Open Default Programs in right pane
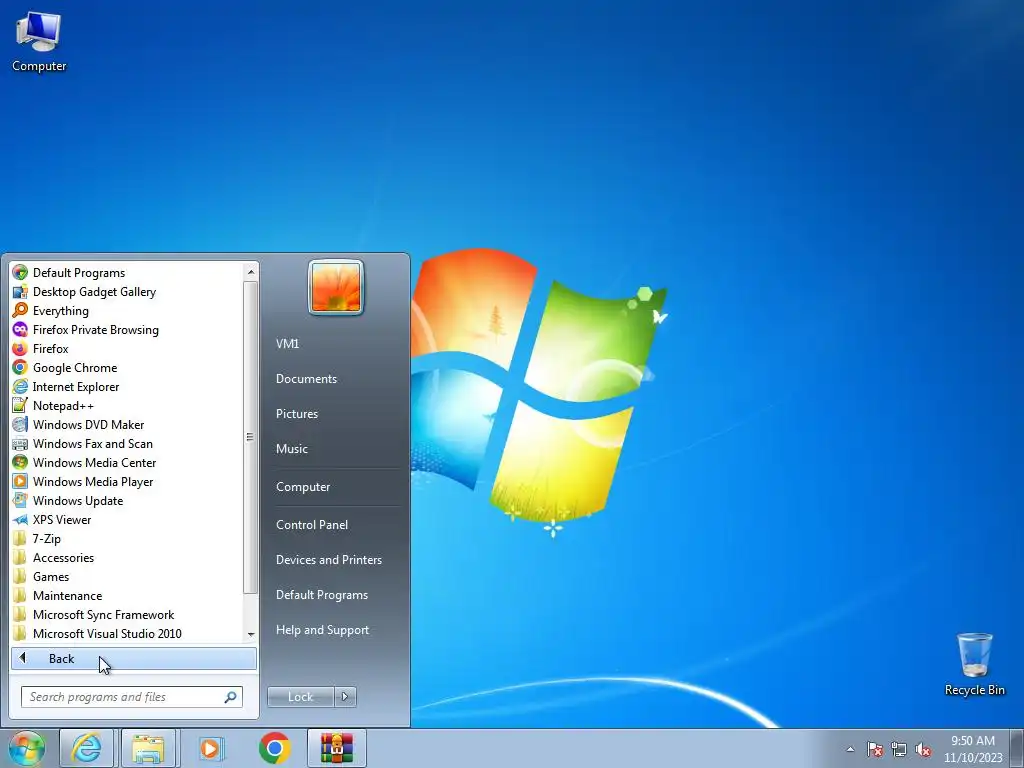The height and width of the screenshot is (768, 1024). 321,595
